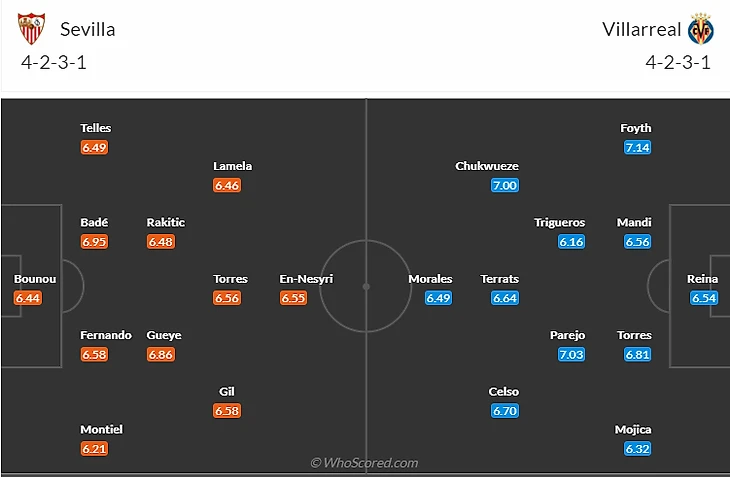The height and width of the screenshot is (477, 730).
Task: Select Montiel's 6.21 rating badge
Action: coord(95,448)
